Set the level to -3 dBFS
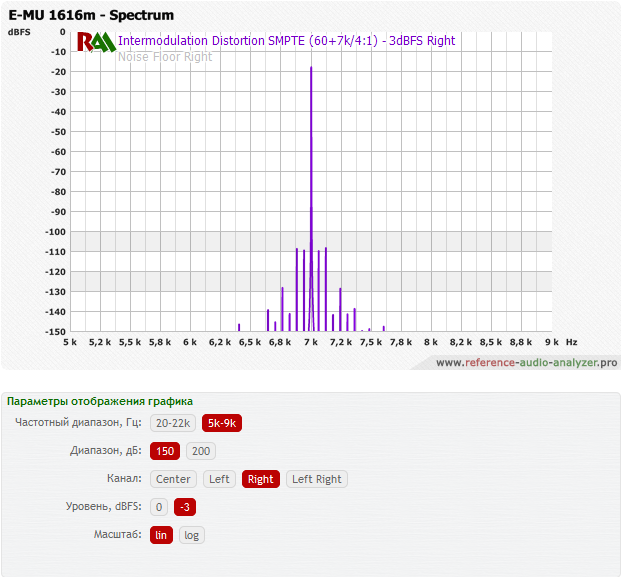This screenshot has width=625, height=577. point(185,507)
